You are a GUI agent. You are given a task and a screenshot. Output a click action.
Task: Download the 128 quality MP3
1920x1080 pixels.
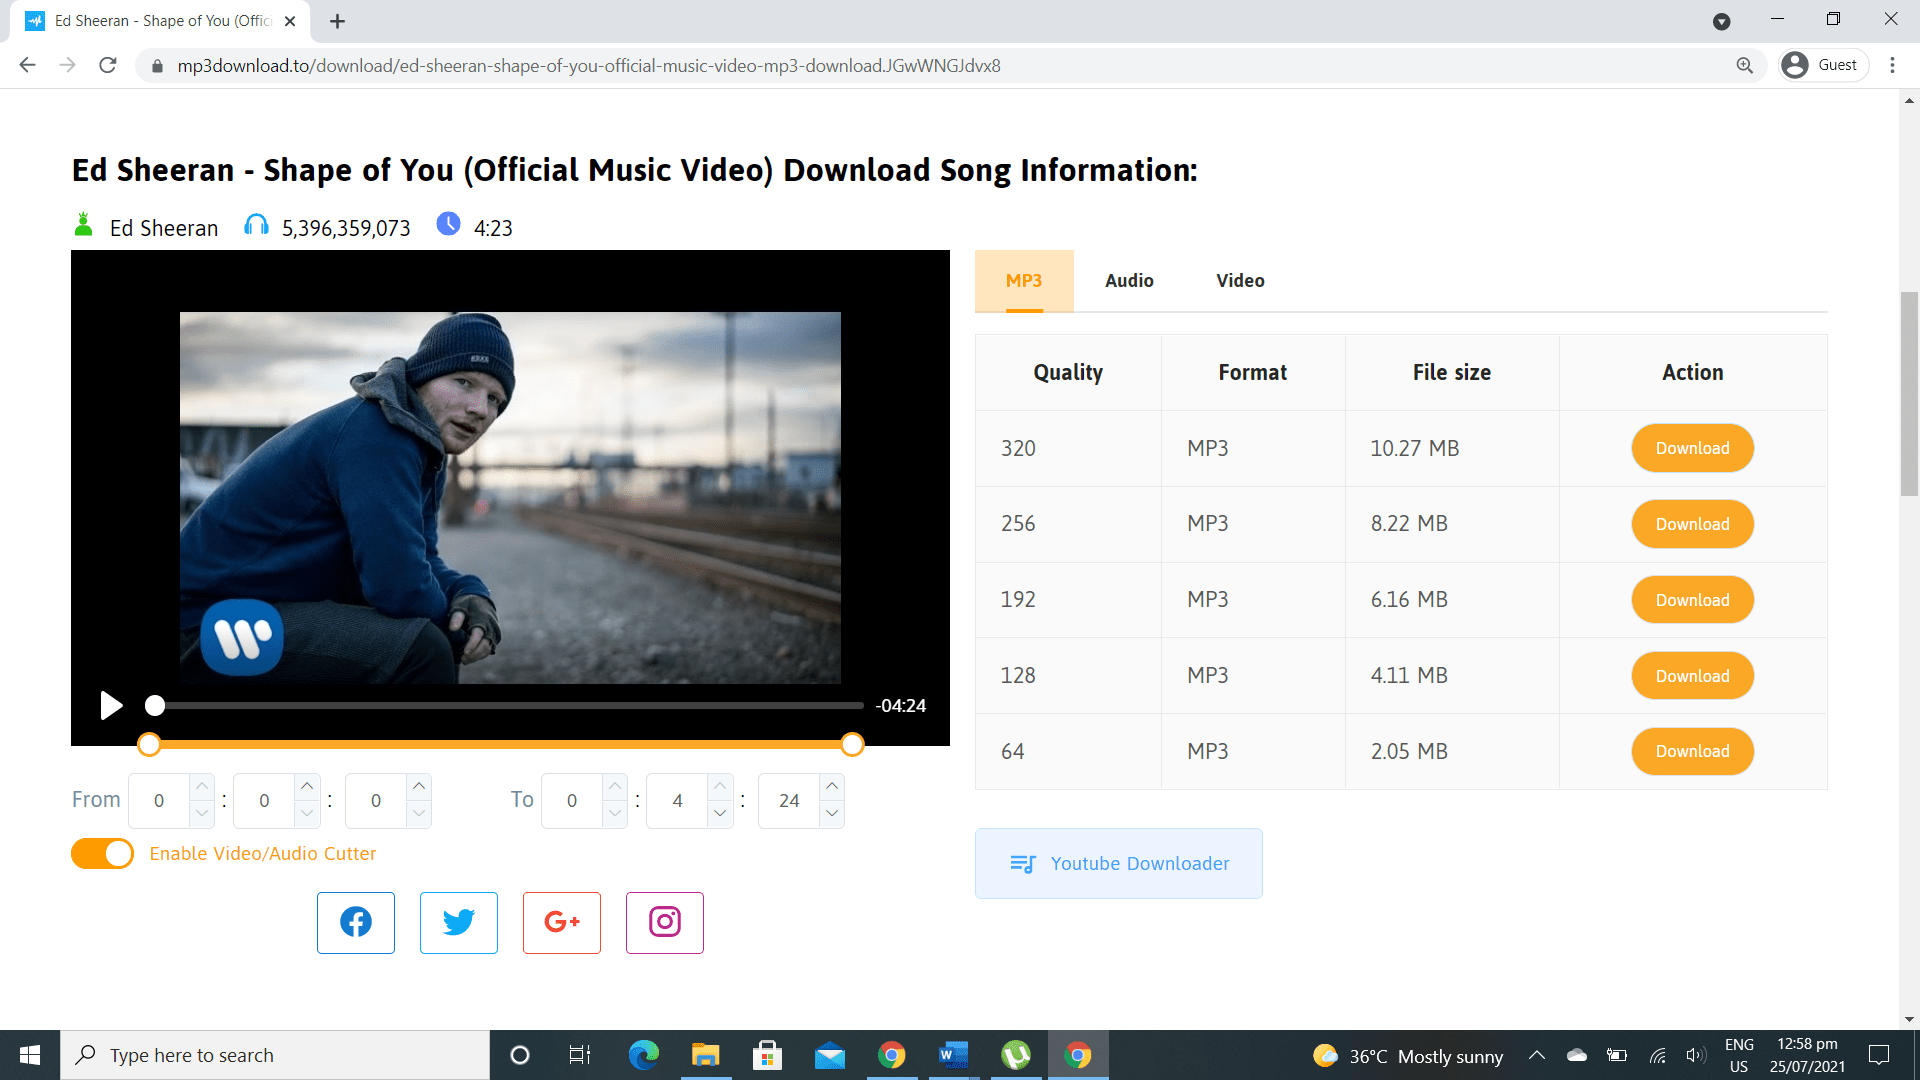click(x=1692, y=676)
